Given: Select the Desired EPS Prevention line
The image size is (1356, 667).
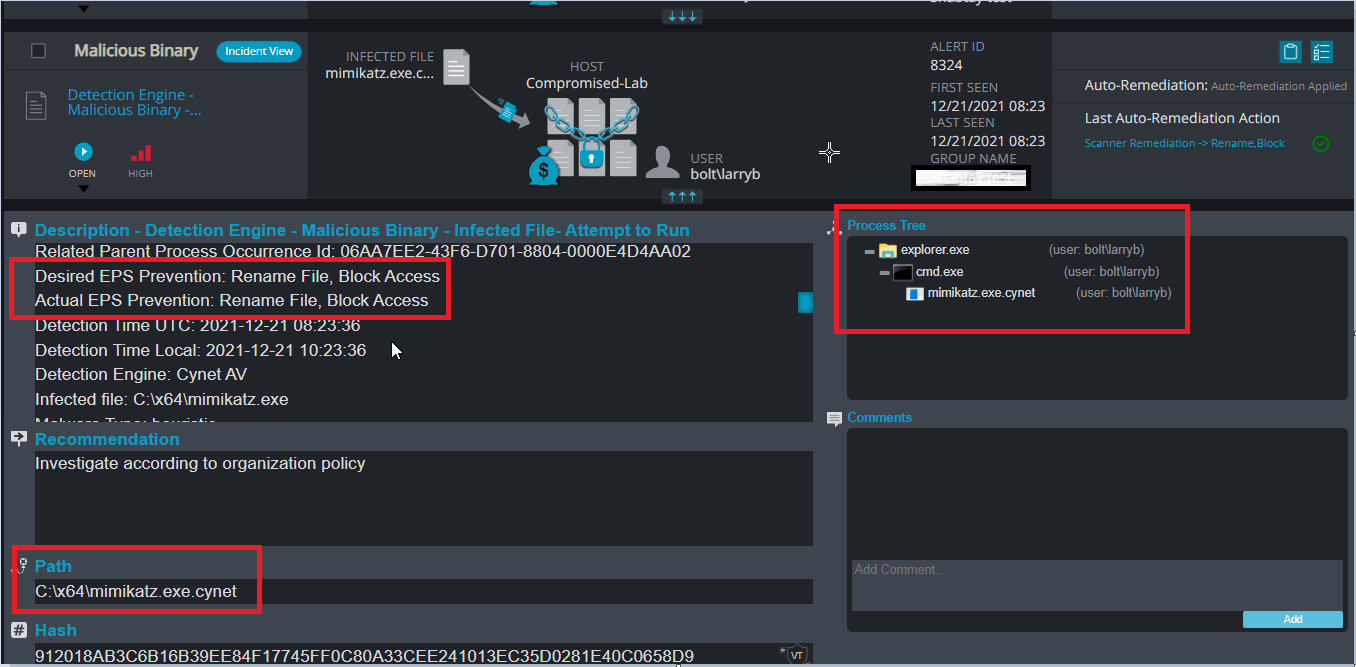Looking at the screenshot, I should tap(237, 276).
